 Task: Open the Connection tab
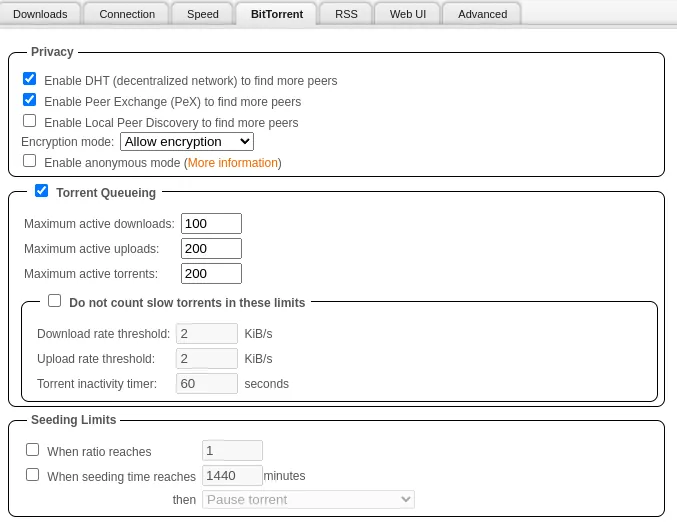pyautogui.click(x=127, y=14)
